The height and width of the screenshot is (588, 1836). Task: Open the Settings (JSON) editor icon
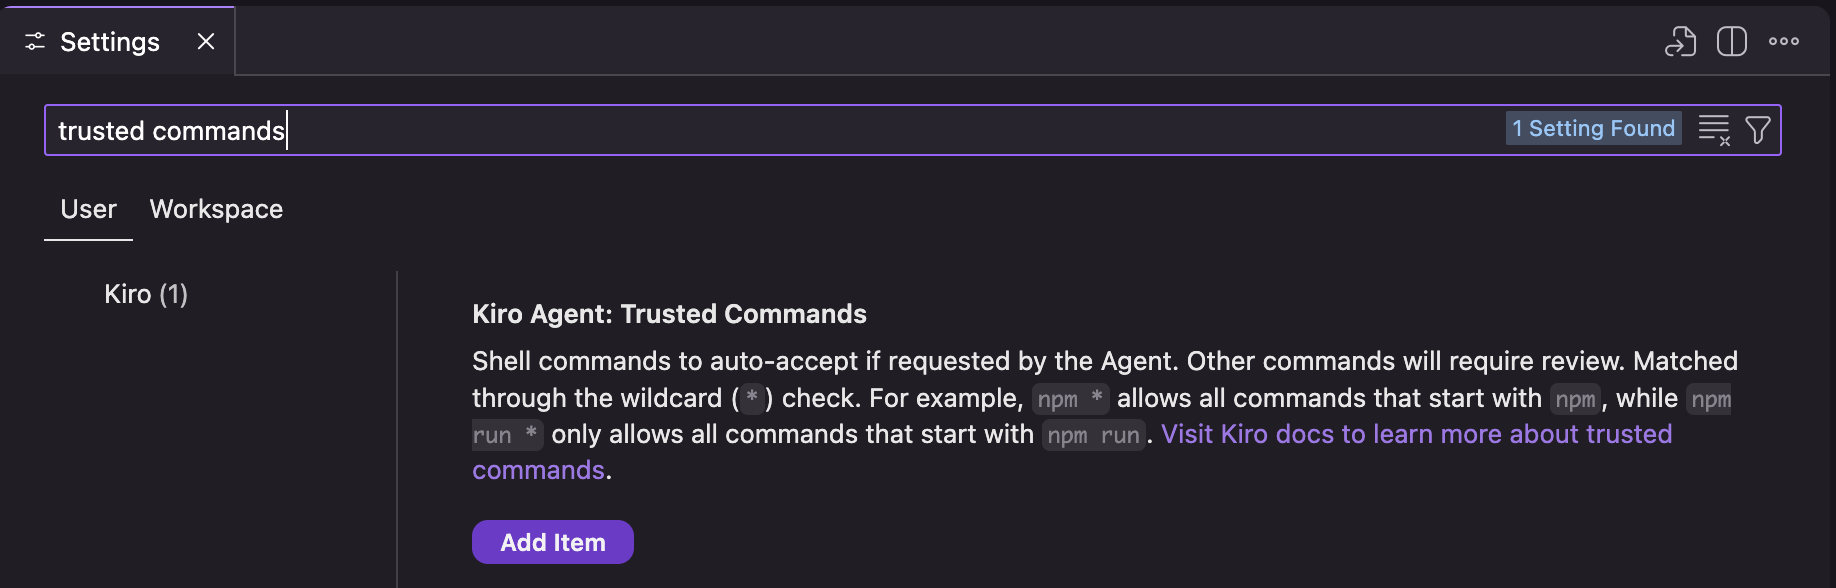[x=1679, y=41]
